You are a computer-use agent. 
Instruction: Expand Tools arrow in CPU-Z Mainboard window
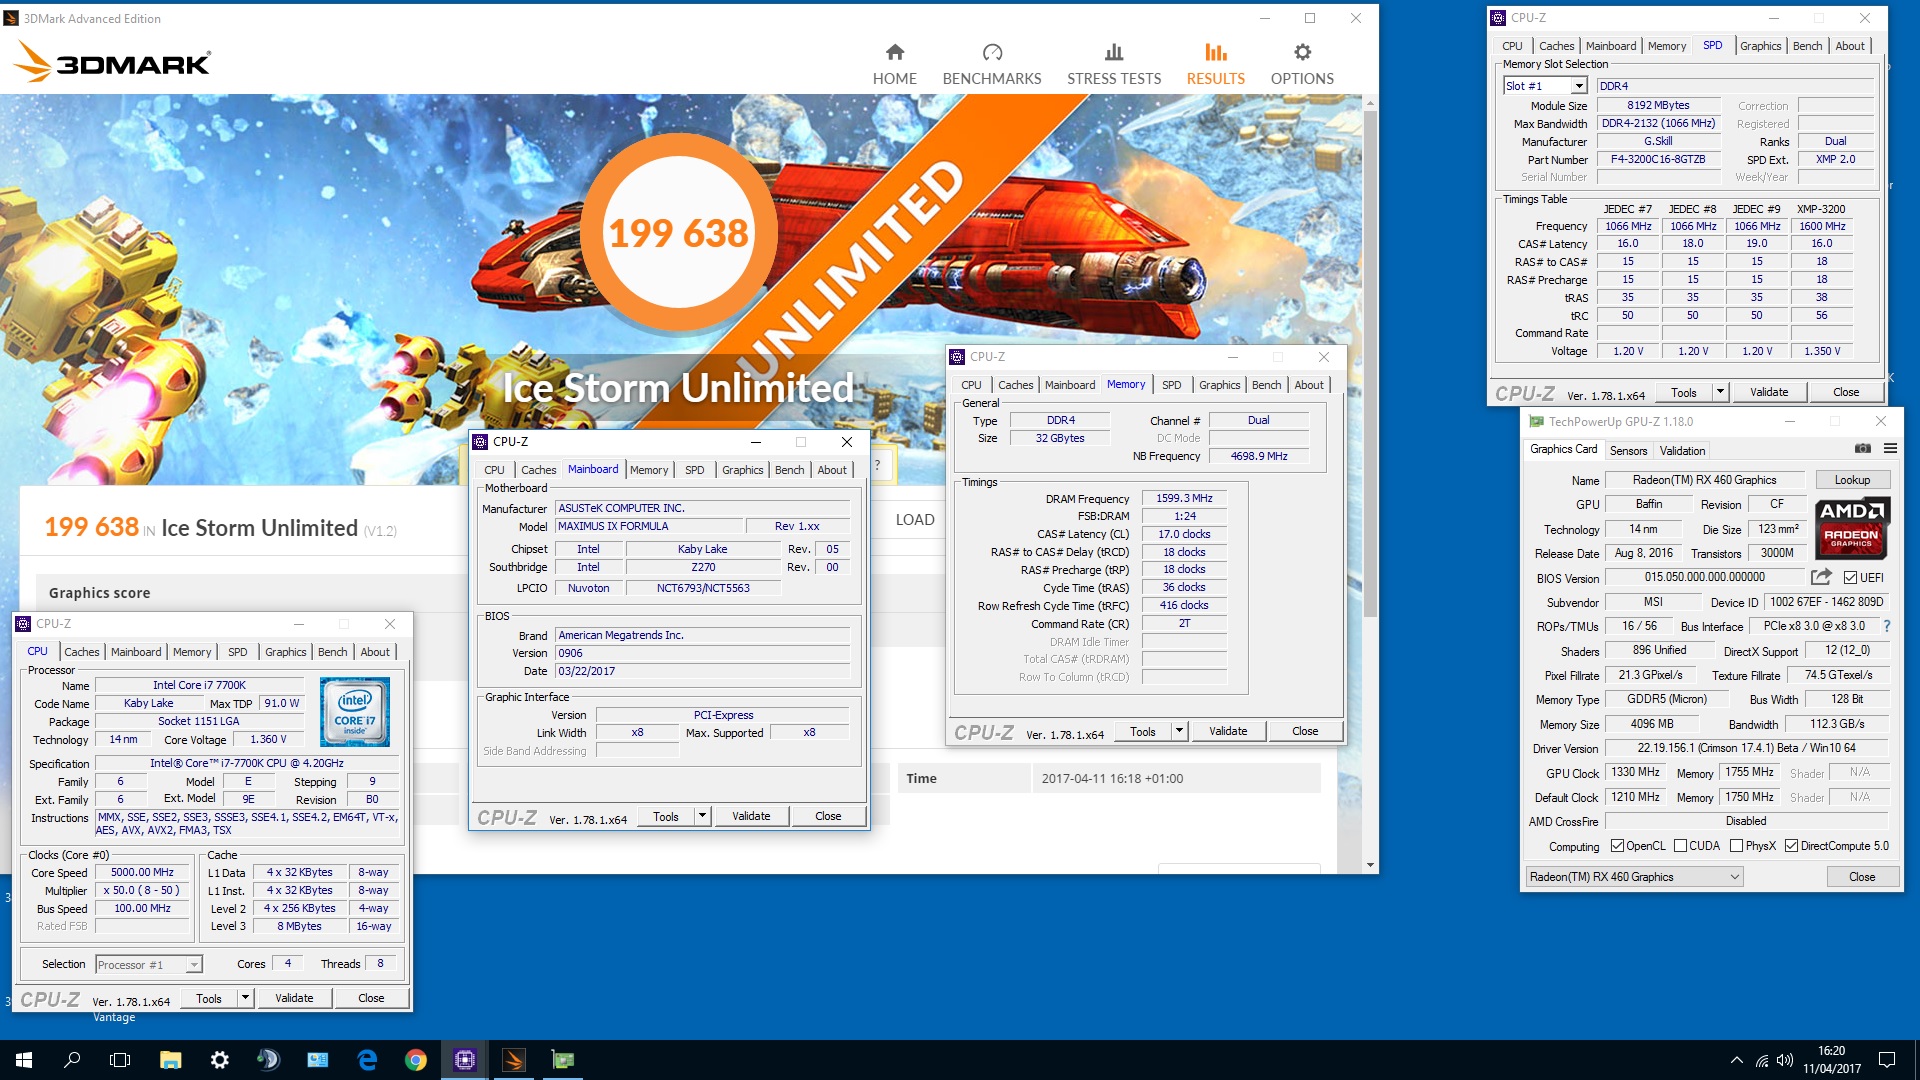point(702,816)
